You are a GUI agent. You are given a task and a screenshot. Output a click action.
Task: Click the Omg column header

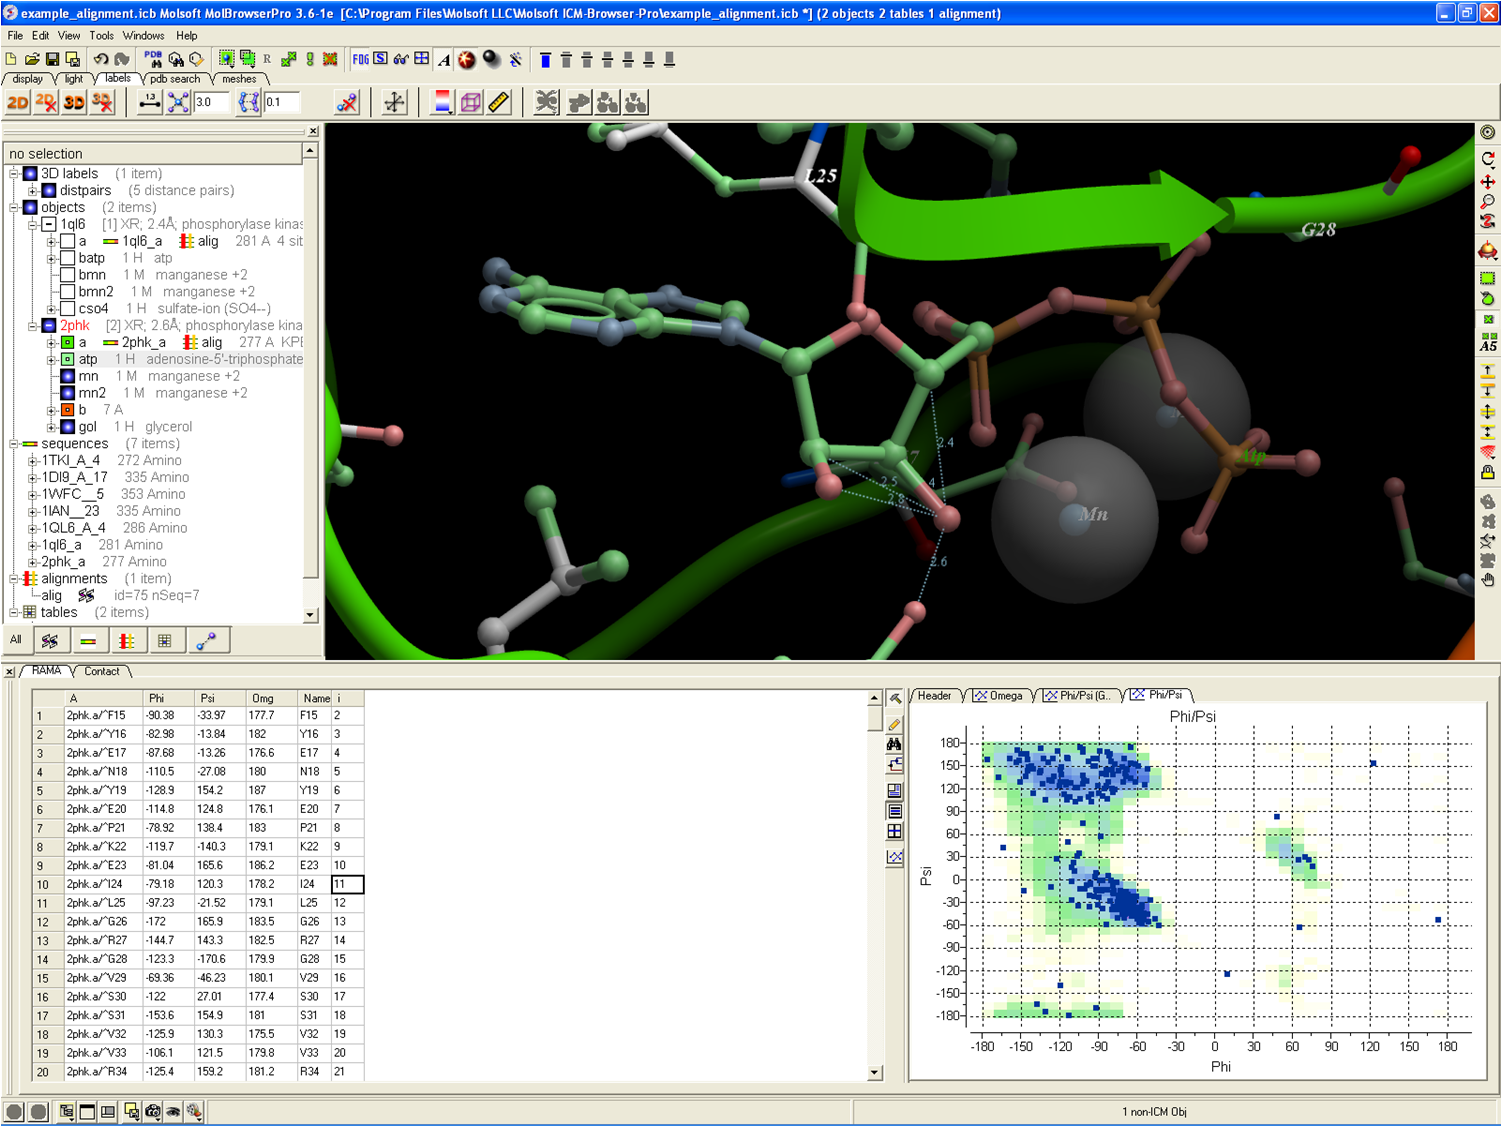tap(263, 698)
